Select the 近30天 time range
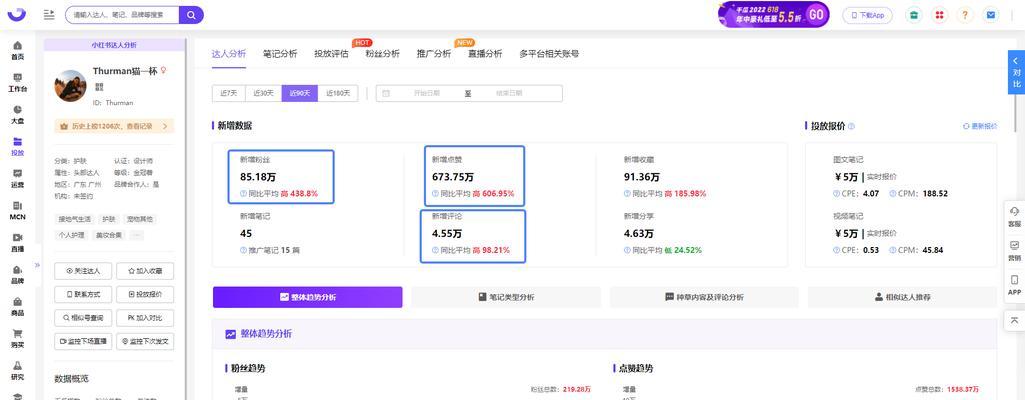 coord(263,93)
